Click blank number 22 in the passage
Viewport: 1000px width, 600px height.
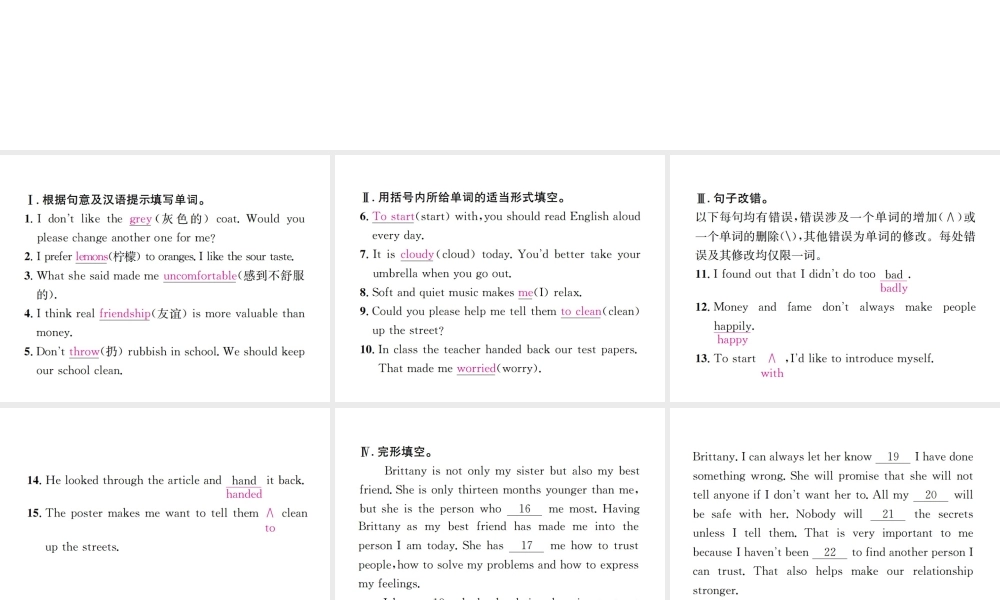[830, 553]
